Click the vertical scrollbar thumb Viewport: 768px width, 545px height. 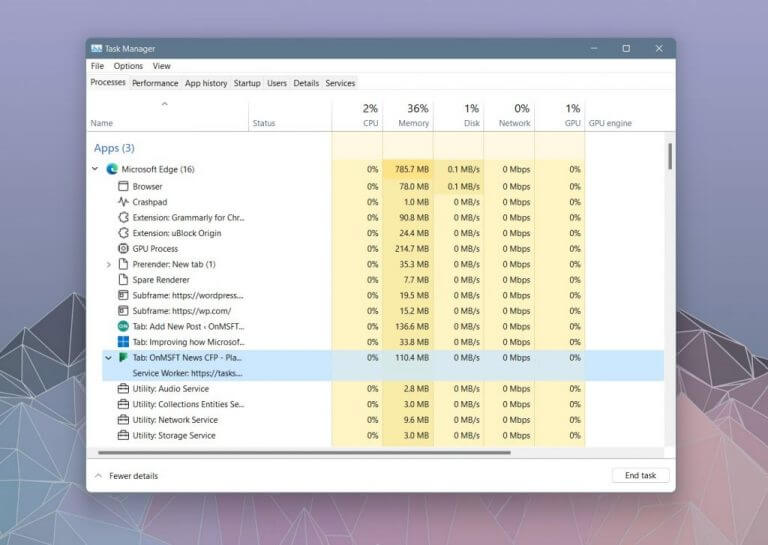pos(670,156)
